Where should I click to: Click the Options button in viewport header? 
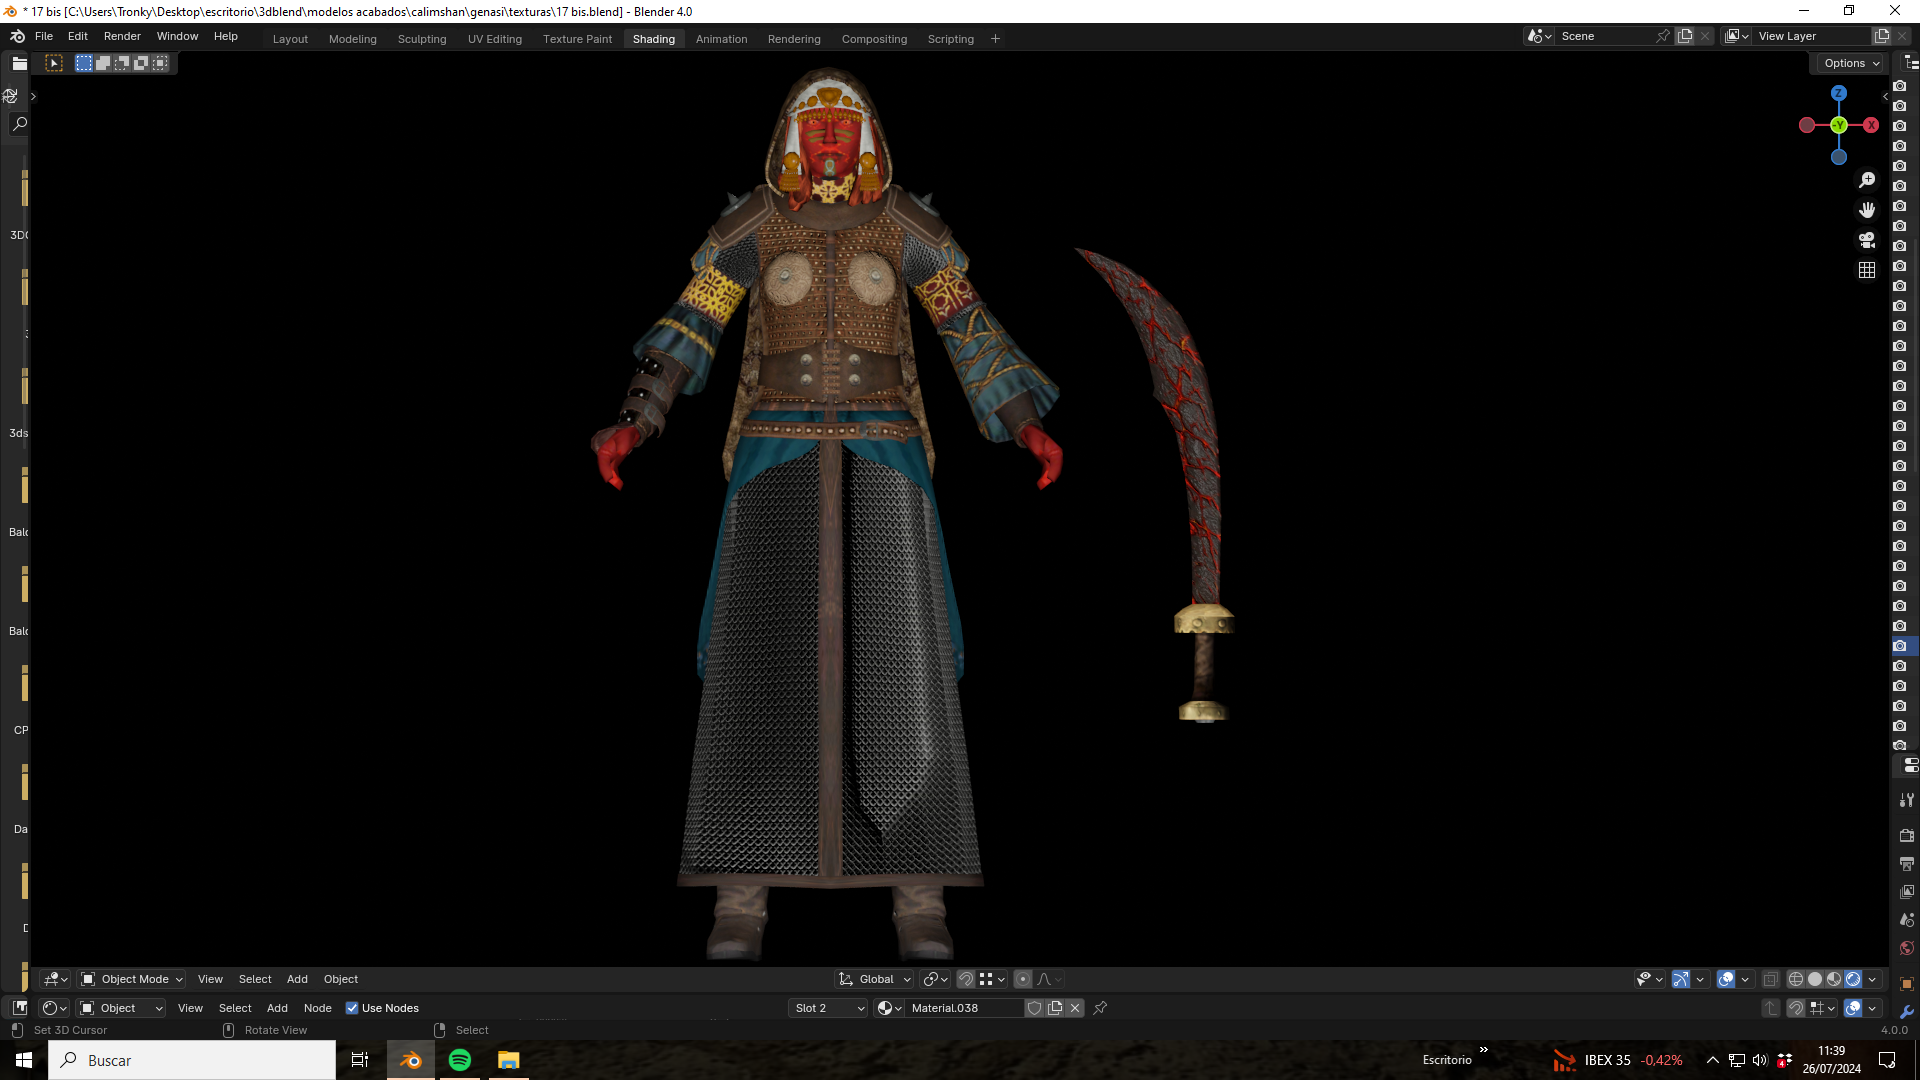coord(1850,63)
